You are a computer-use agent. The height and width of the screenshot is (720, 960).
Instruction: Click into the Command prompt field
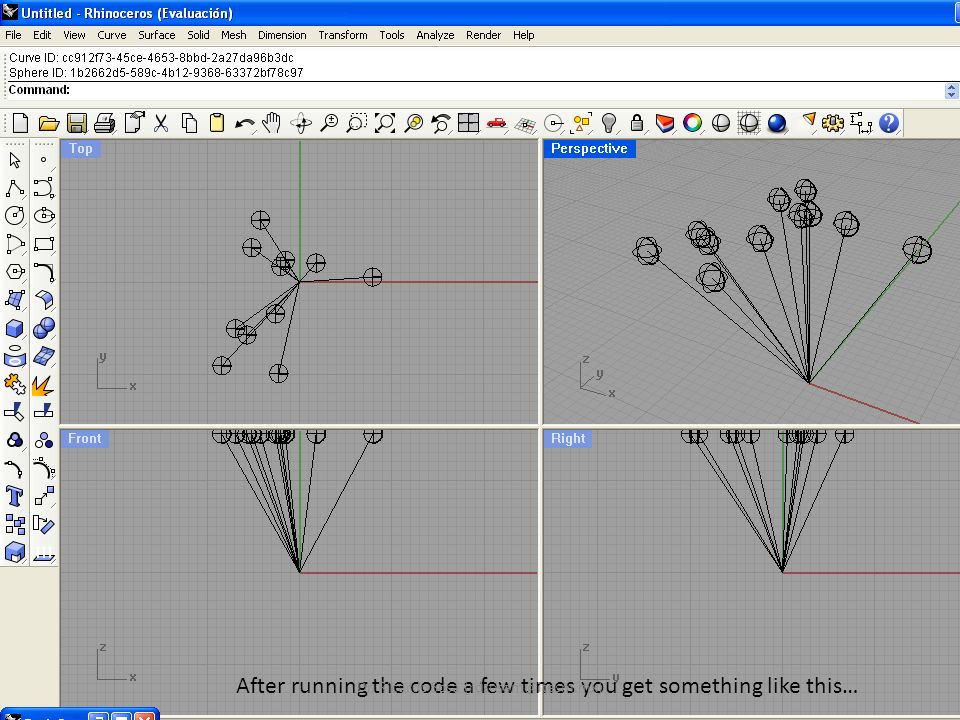[475, 90]
